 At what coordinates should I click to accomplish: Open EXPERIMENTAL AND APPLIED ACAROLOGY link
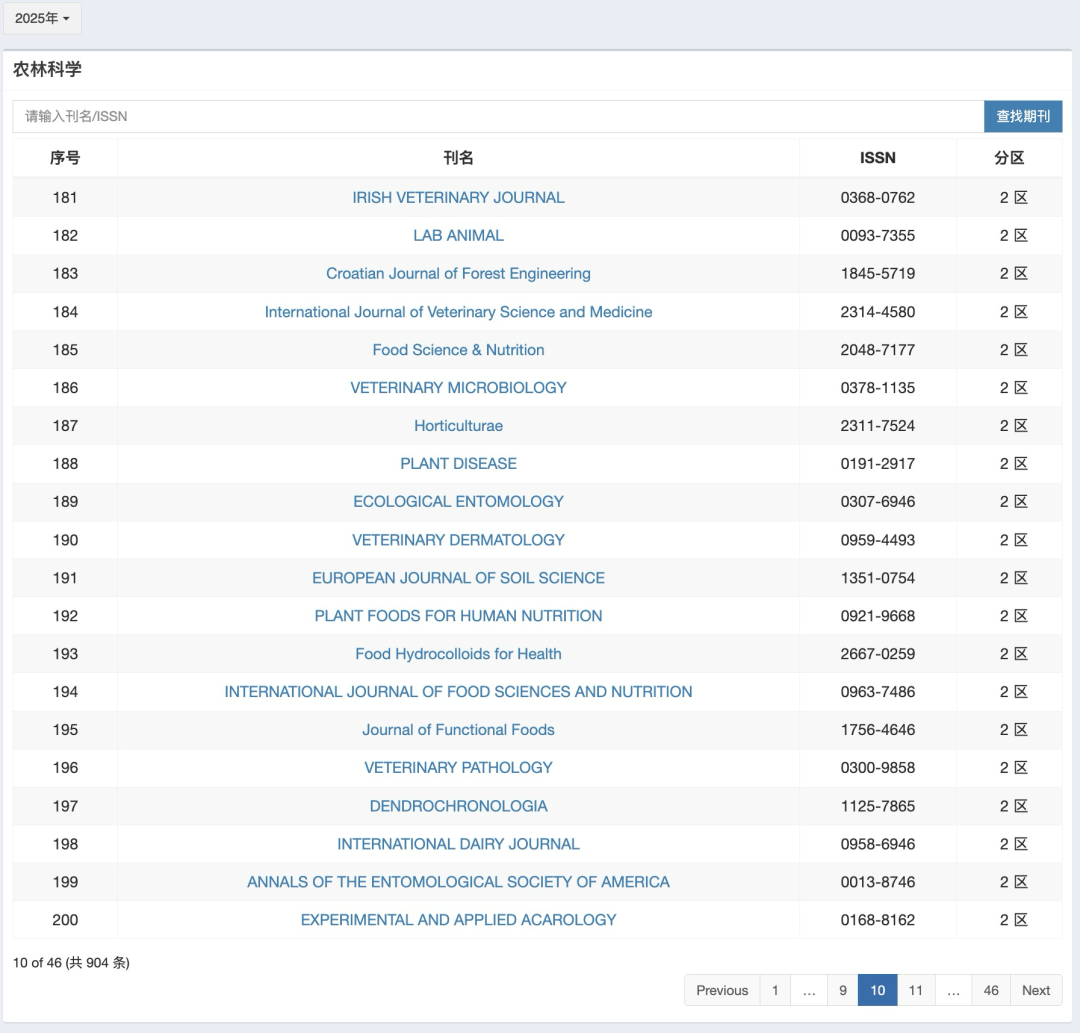coord(458,919)
